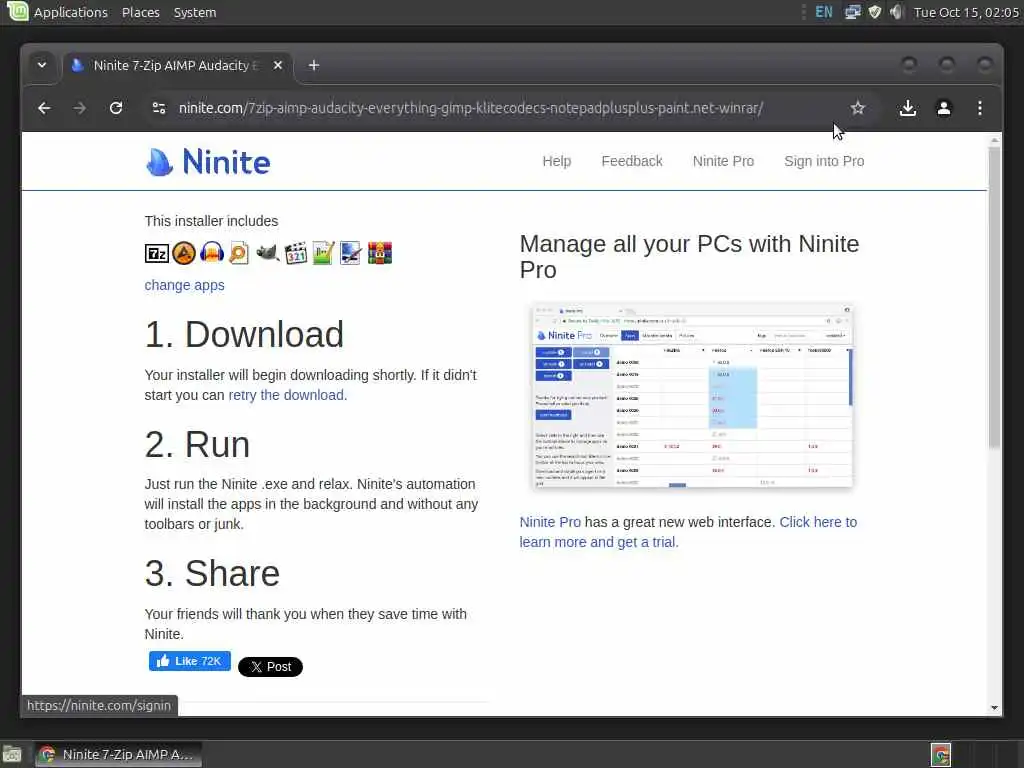Click the K-Lite Codecs icon
1024x768 pixels.
(x=296, y=253)
